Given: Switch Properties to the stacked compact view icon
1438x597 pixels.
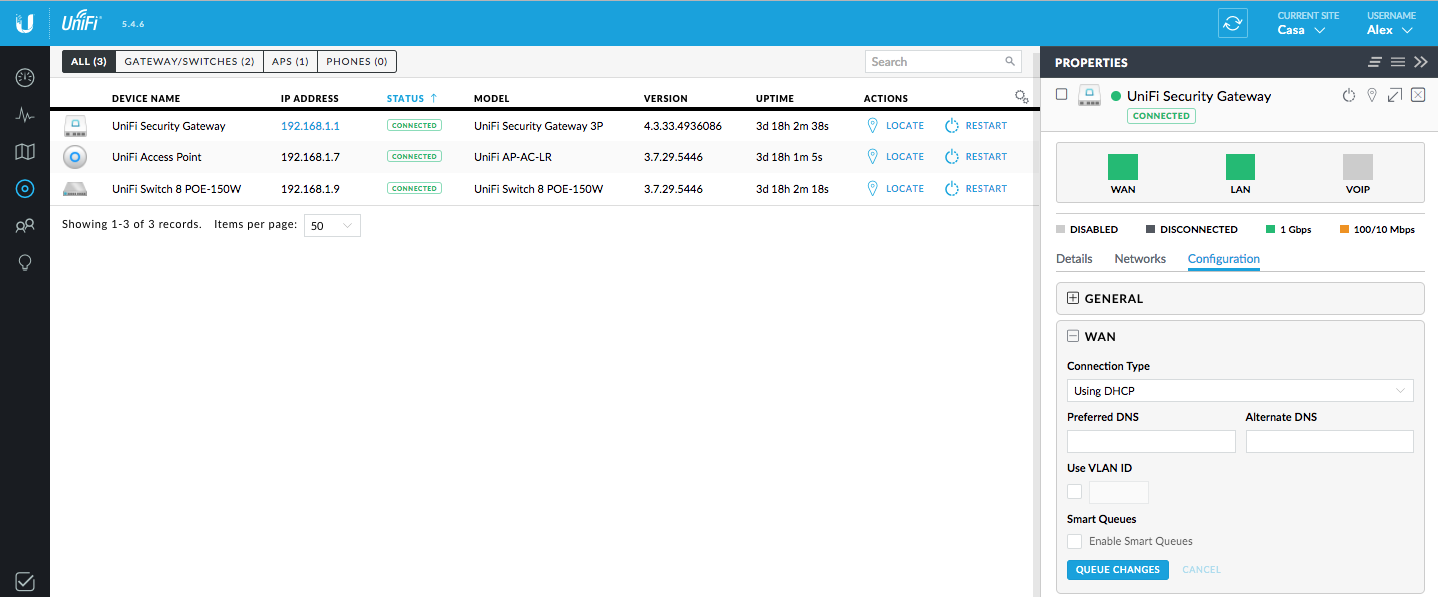Looking at the screenshot, I should (1375, 62).
